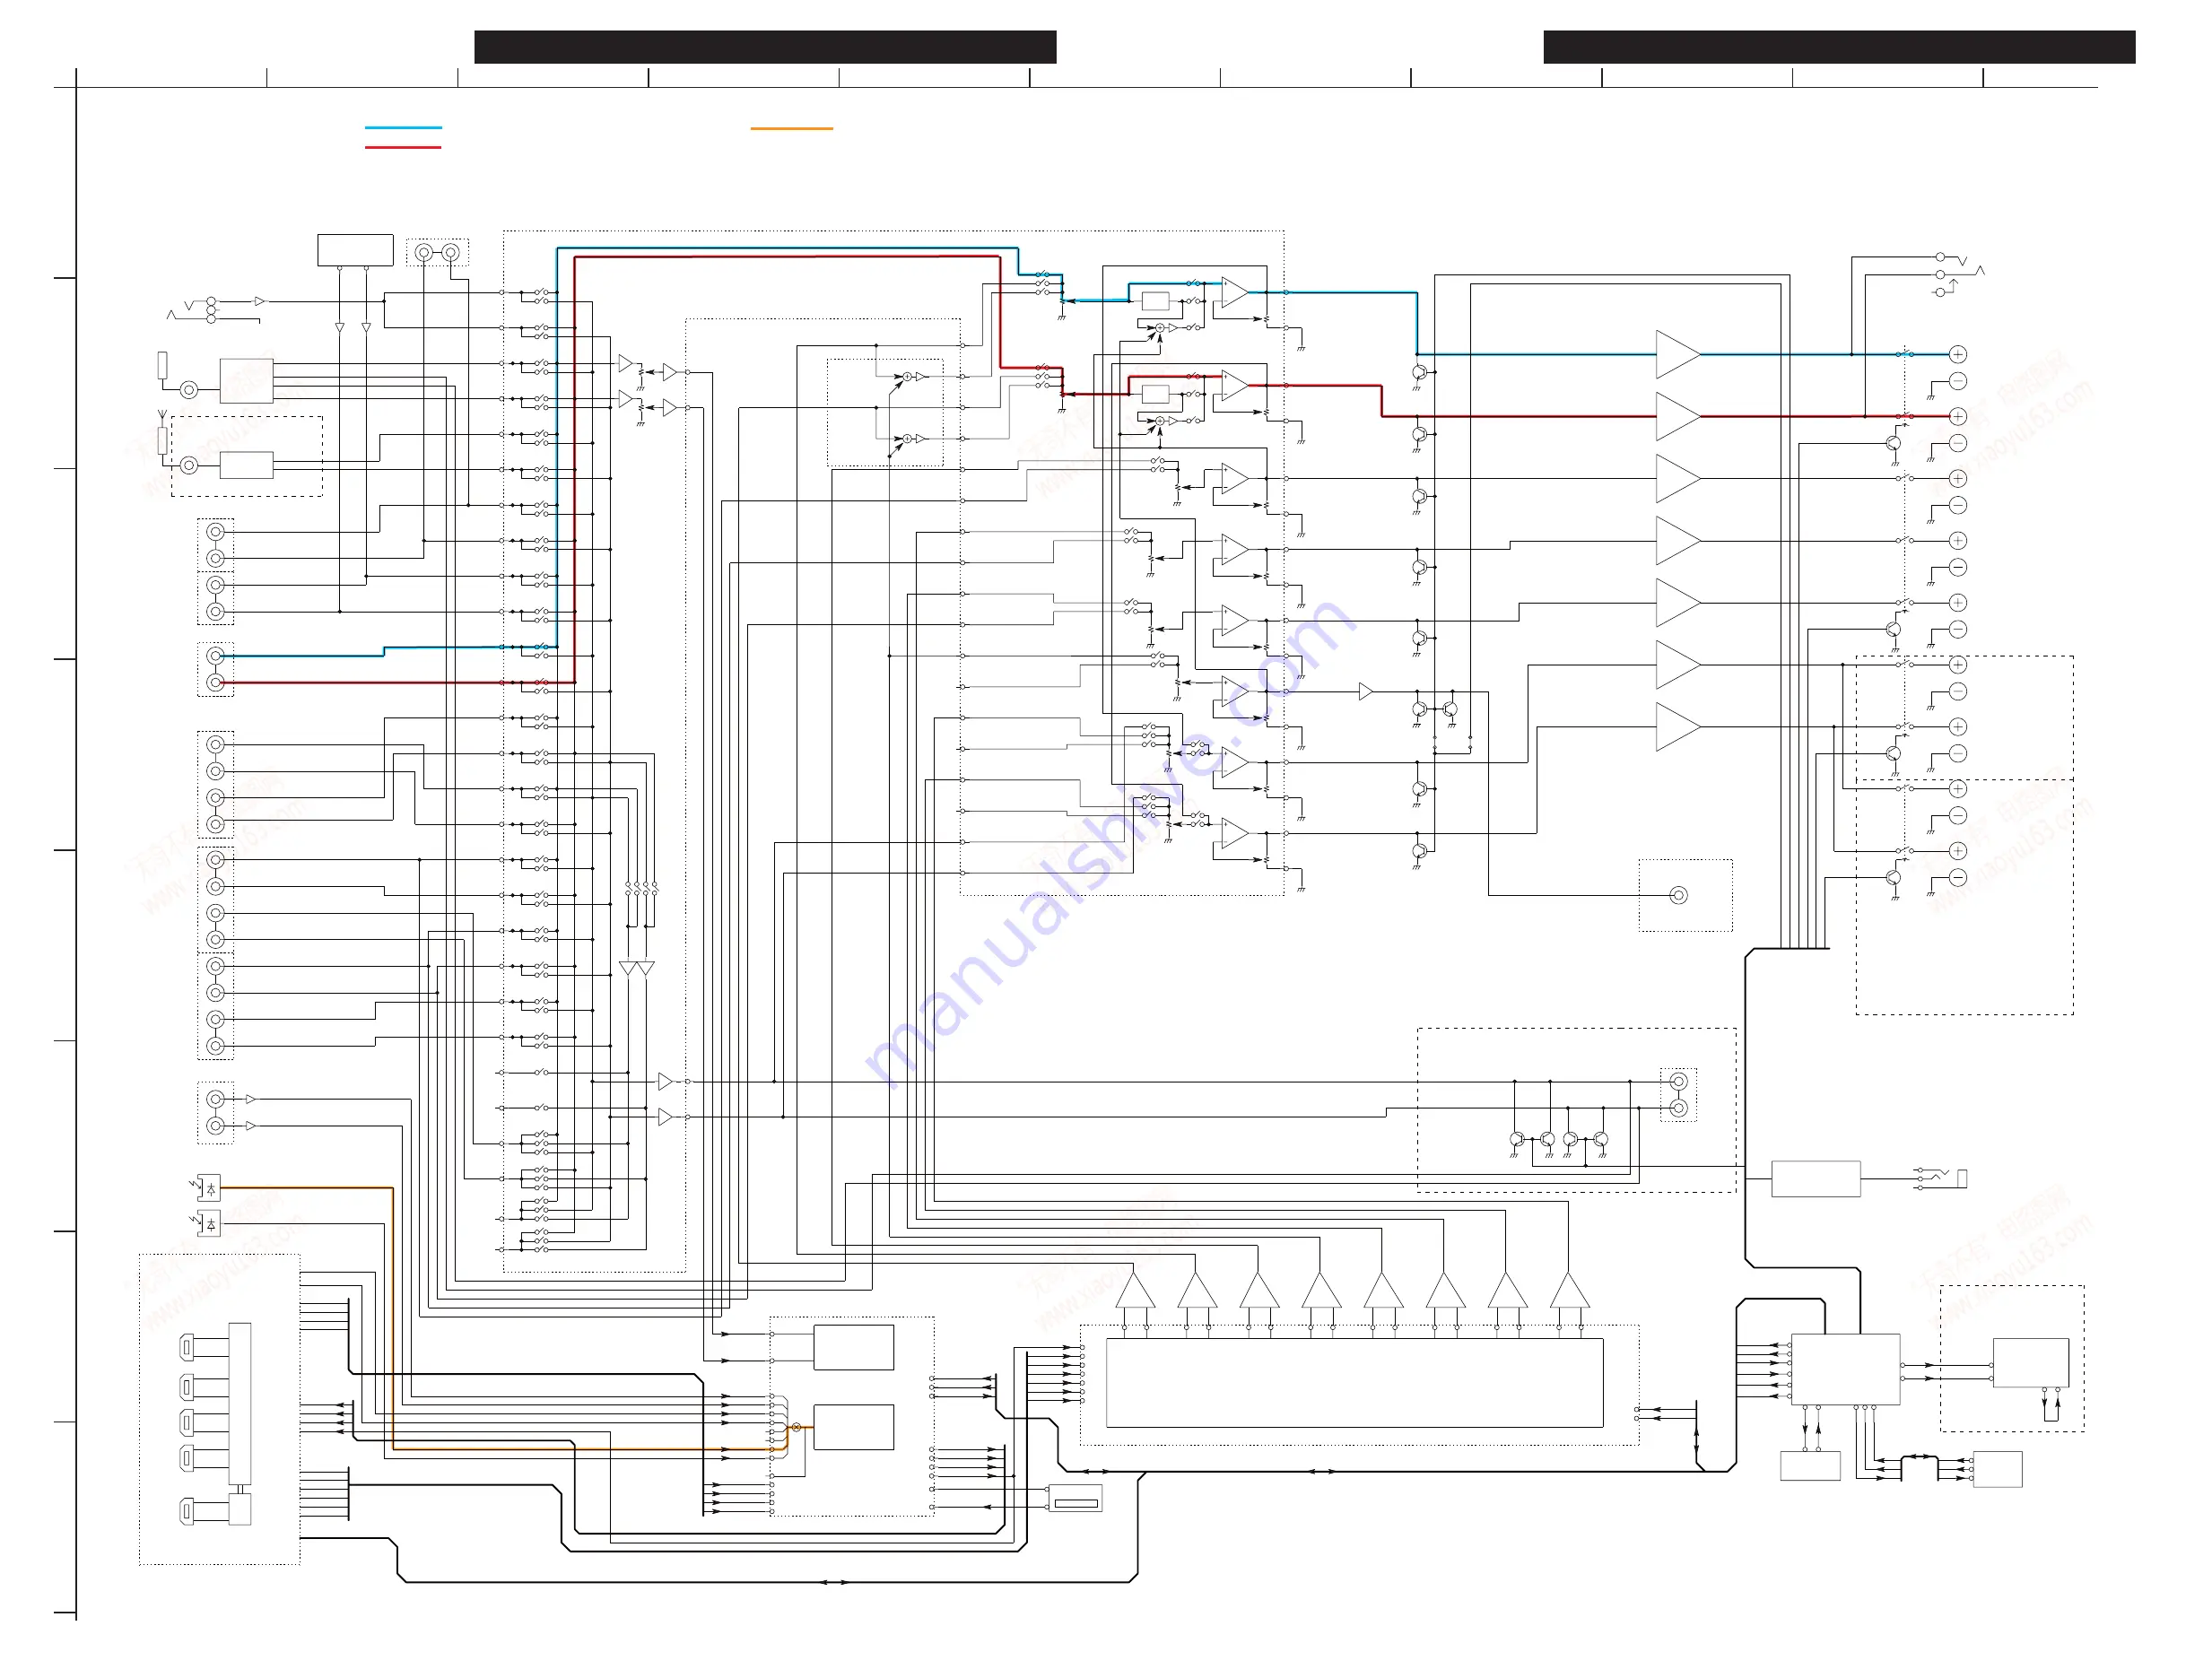Click the lone buffer triangle right of op-amps

(1366, 692)
